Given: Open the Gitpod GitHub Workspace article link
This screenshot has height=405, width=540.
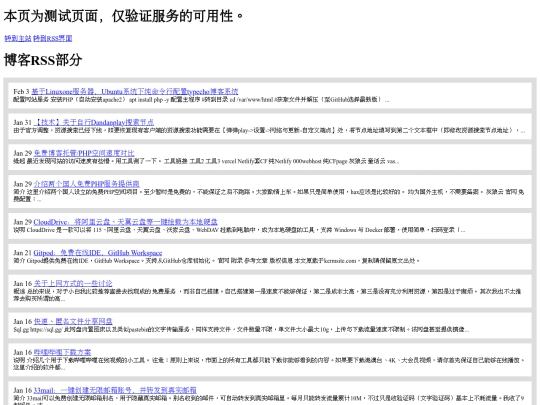Looking at the screenshot, I should tap(98, 253).
